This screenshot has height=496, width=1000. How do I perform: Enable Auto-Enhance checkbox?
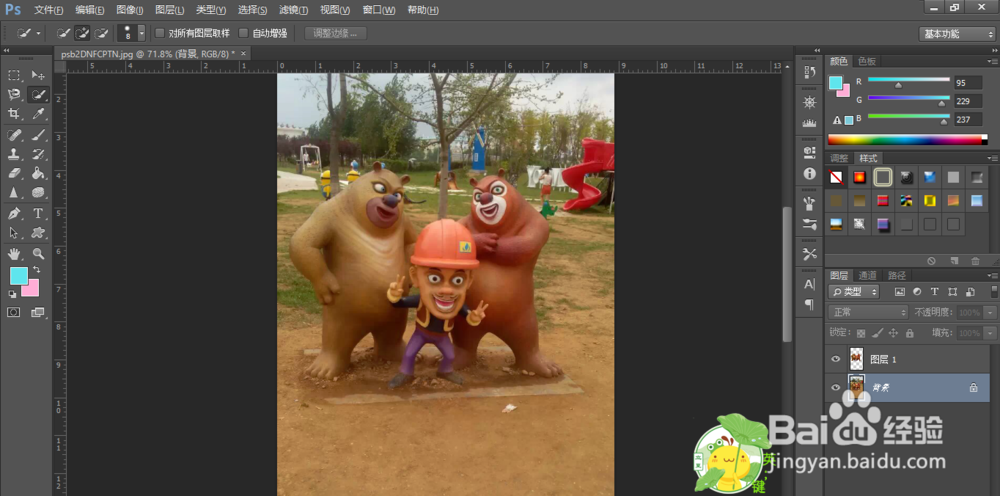[x=243, y=33]
